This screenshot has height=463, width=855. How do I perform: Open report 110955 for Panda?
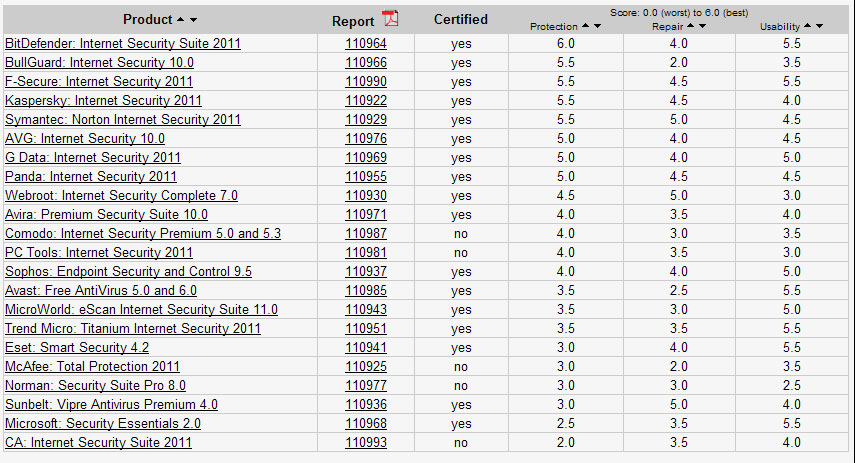366,177
